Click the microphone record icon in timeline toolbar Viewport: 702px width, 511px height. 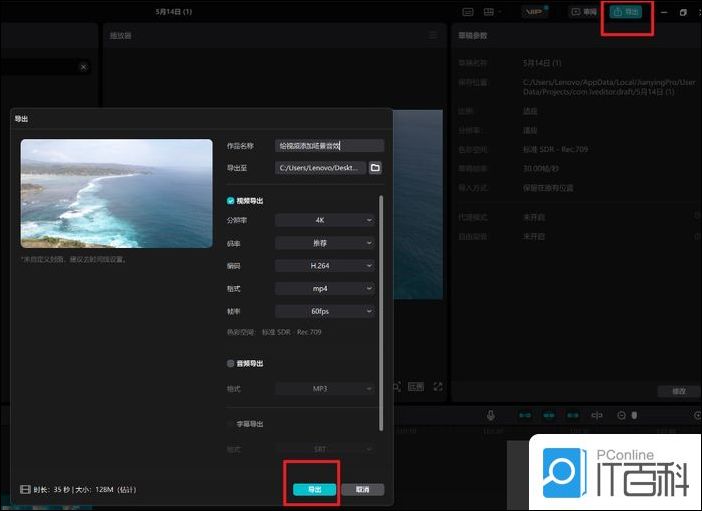[491, 415]
